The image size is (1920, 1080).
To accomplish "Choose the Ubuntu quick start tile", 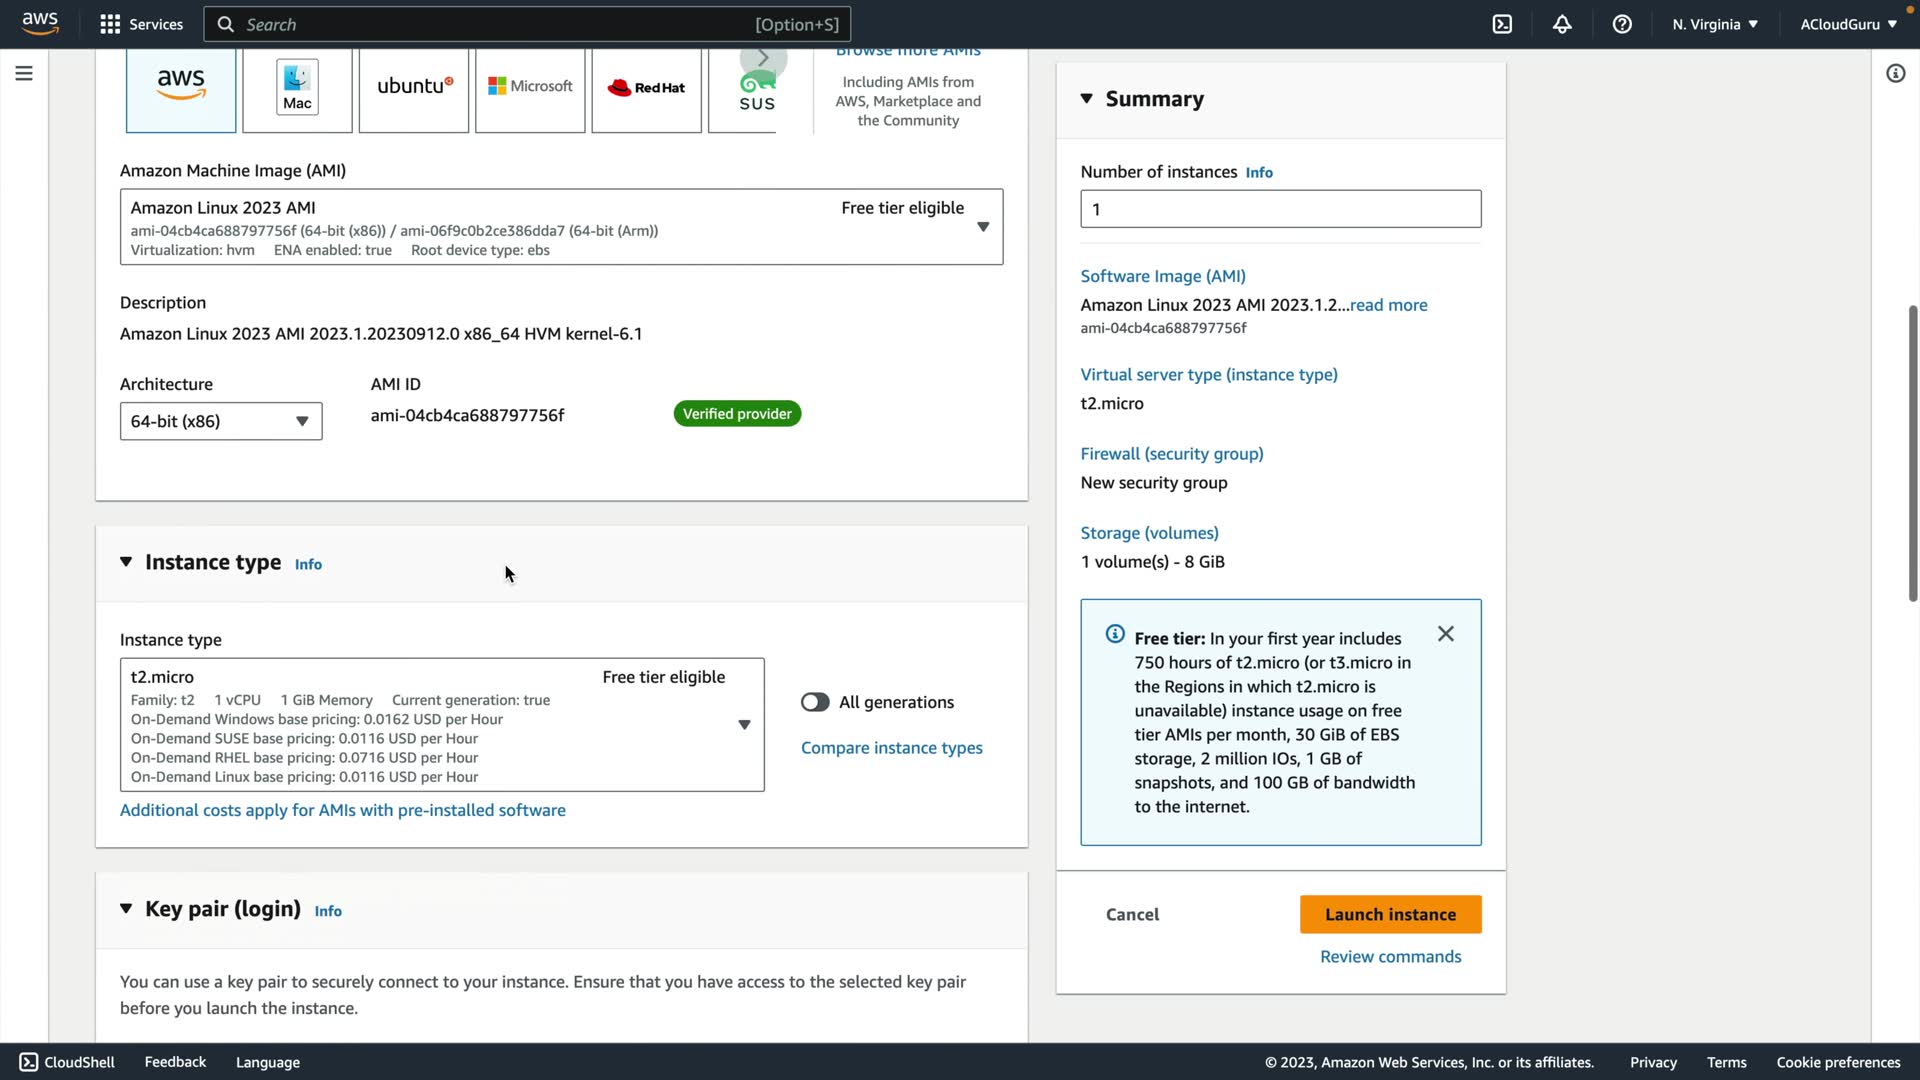I will (414, 88).
